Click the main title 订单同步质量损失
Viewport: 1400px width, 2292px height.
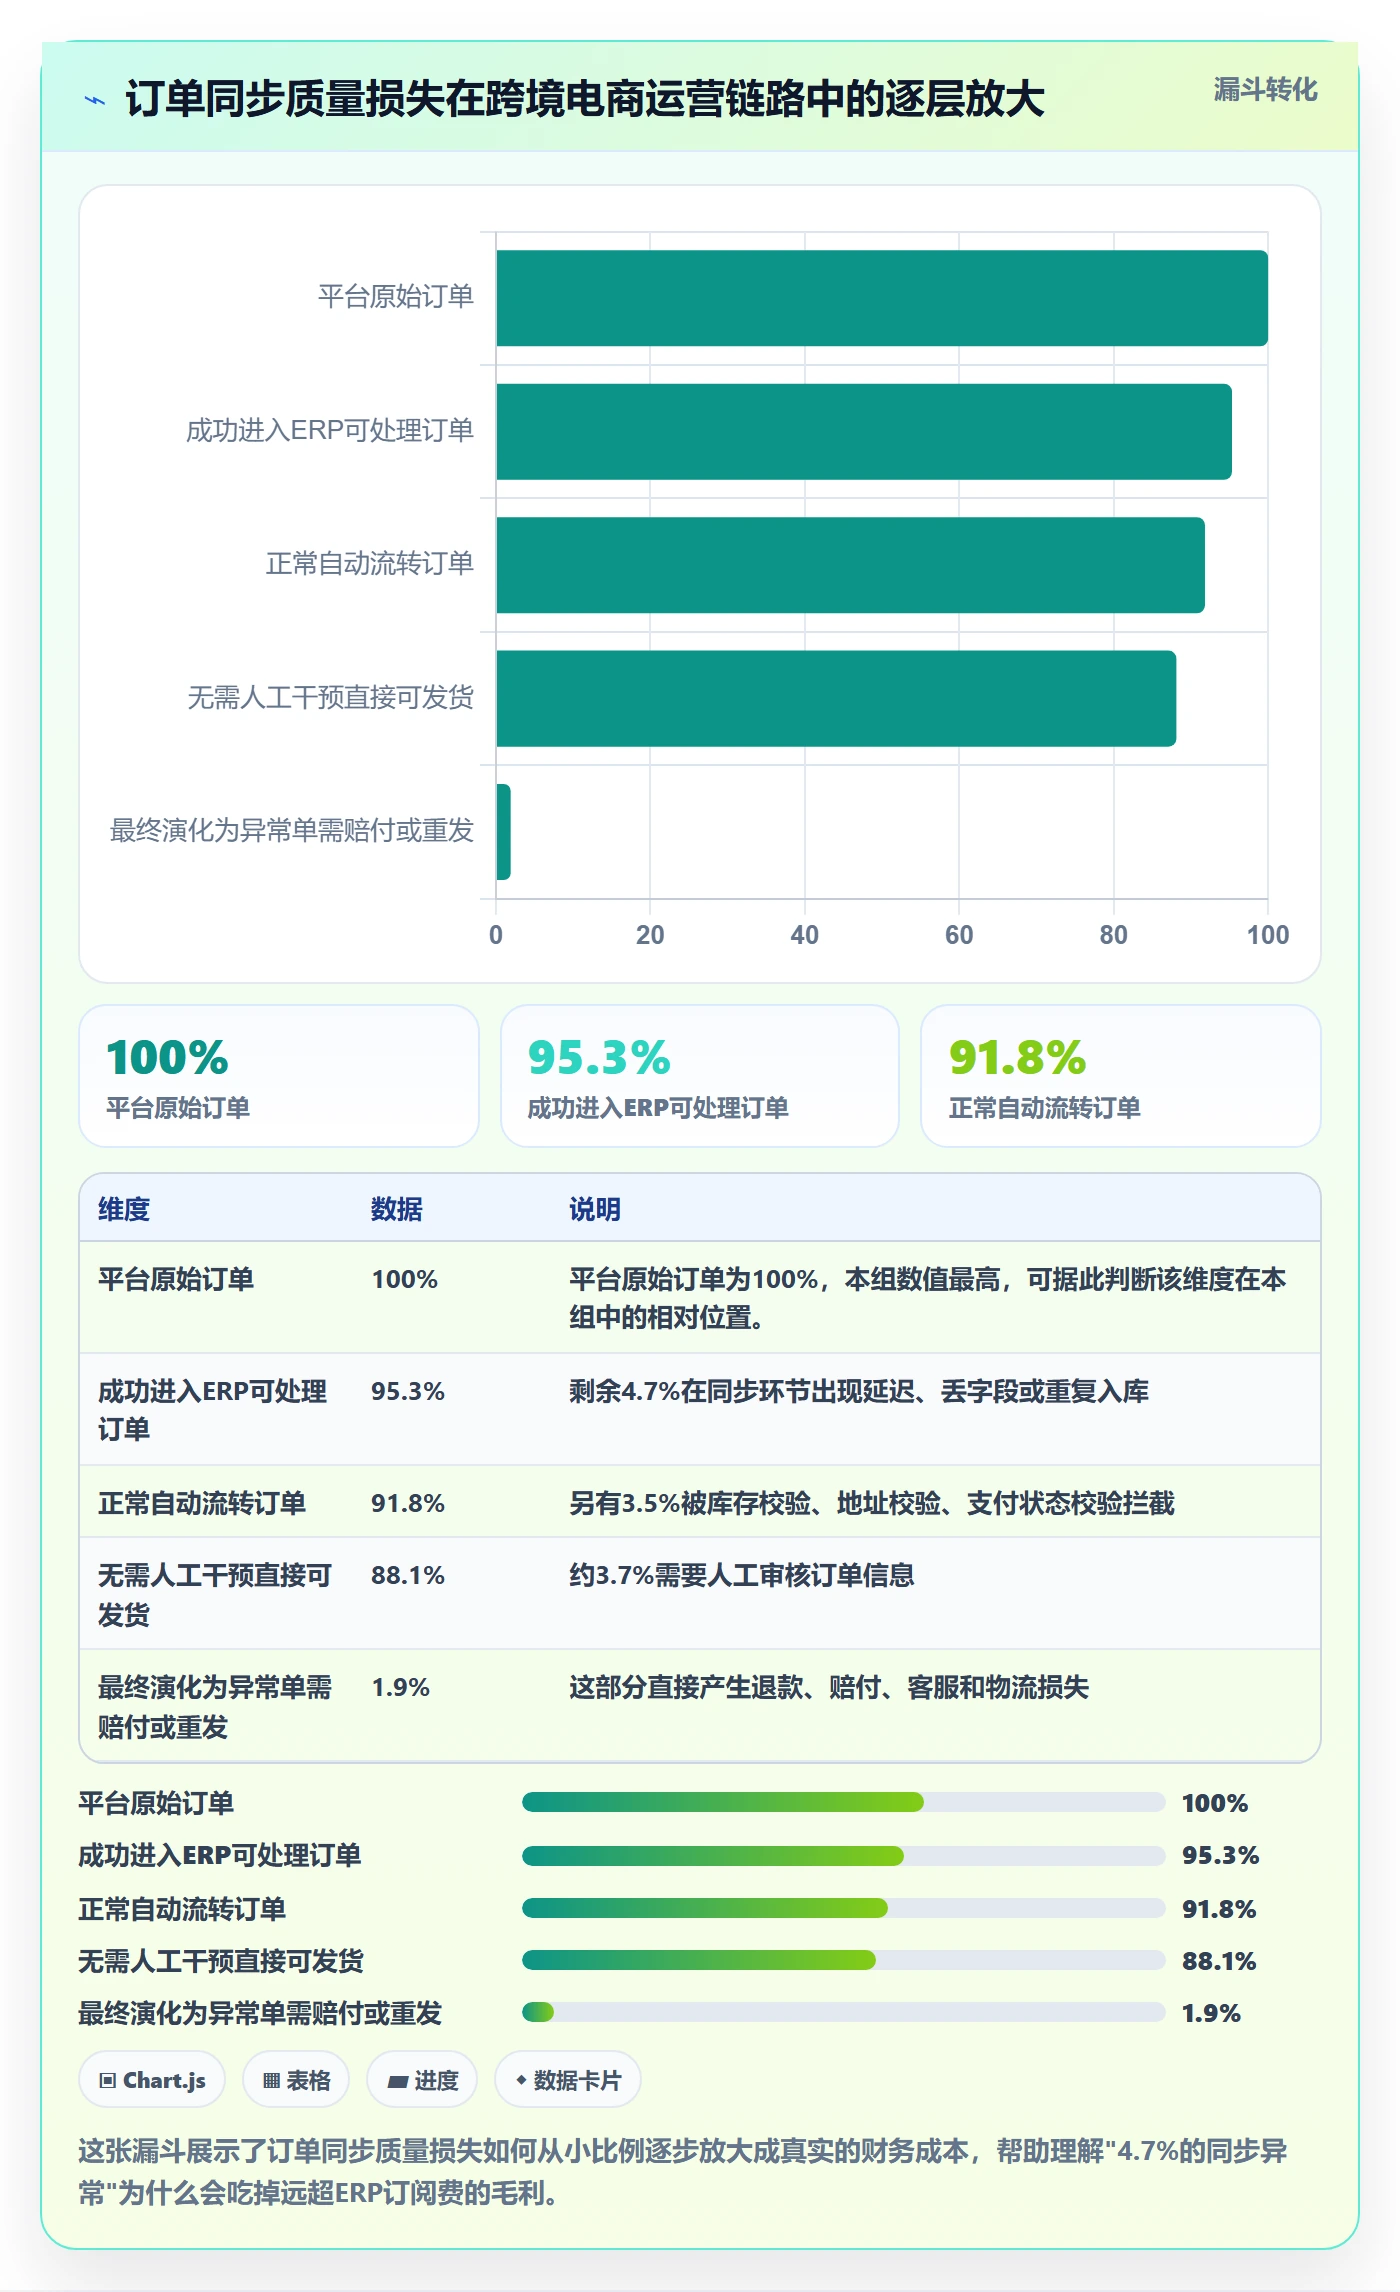pos(585,99)
